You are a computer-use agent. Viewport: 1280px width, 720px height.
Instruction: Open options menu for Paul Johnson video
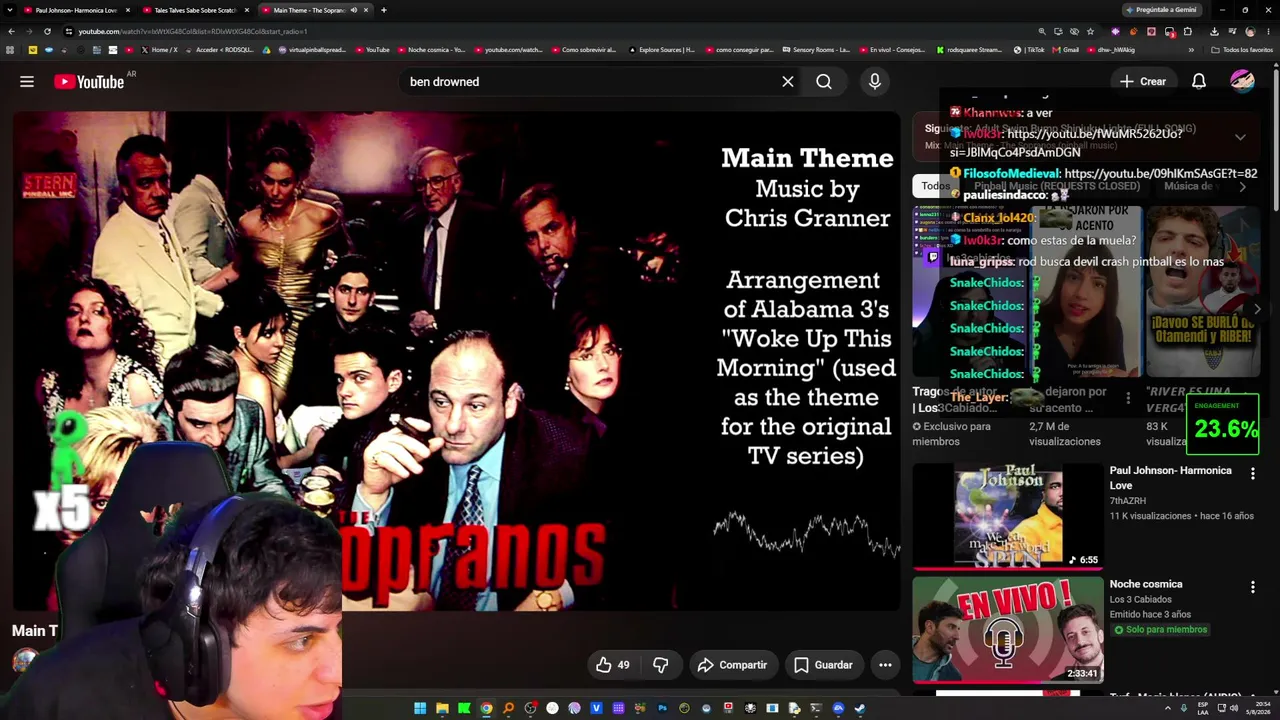(1252, 474)
